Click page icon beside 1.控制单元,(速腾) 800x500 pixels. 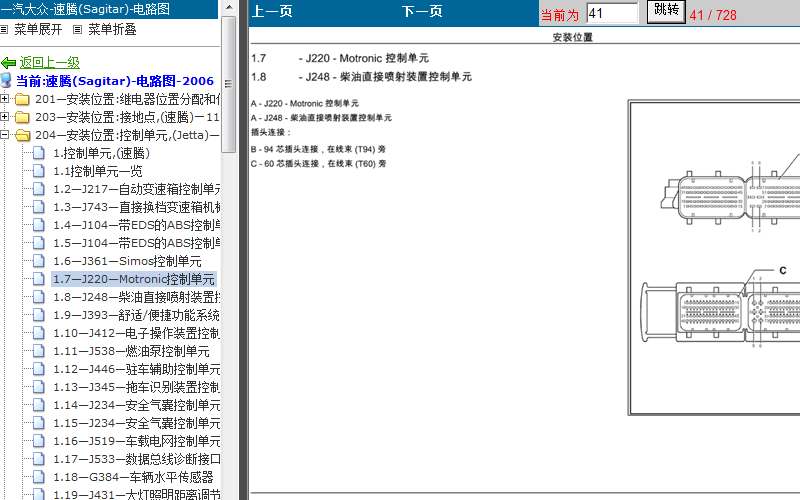39,153
